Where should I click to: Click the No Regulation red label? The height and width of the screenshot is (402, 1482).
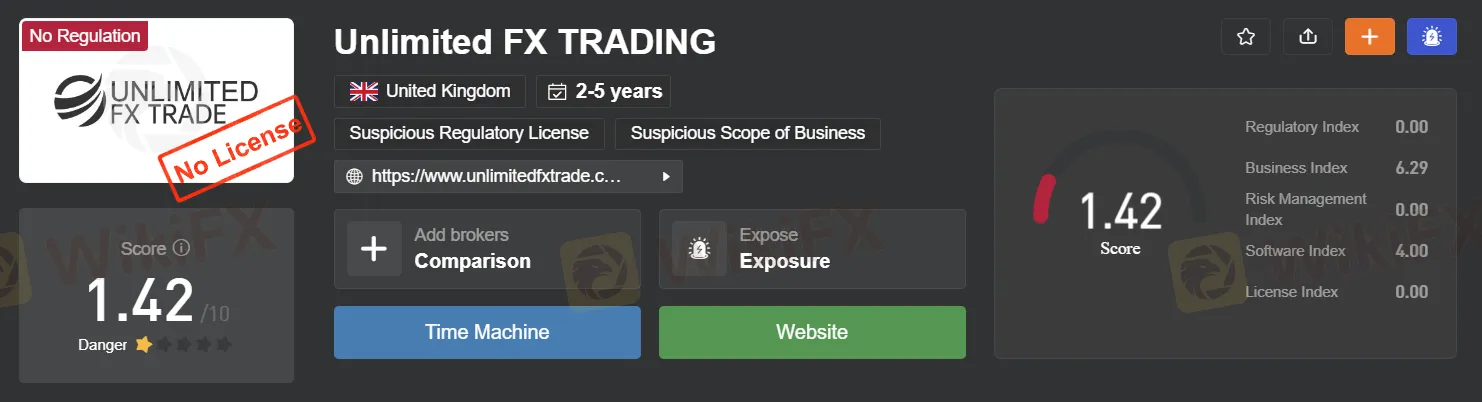85,36
